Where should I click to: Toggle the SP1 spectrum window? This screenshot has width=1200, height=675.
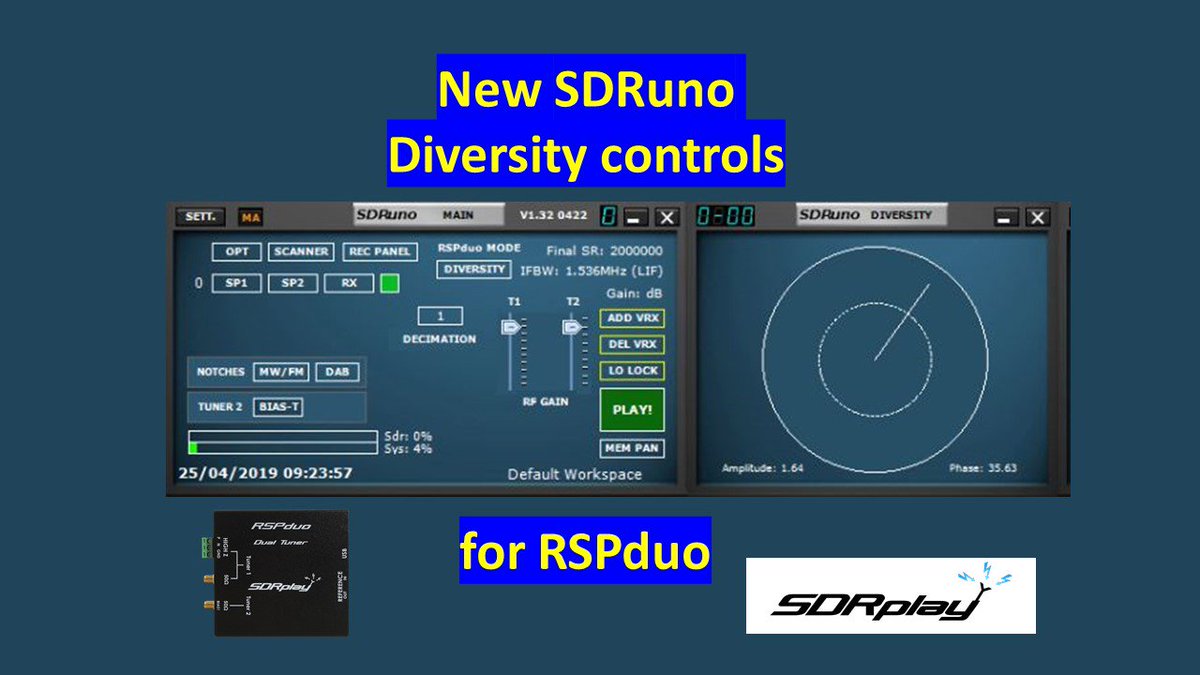[236, 283]
